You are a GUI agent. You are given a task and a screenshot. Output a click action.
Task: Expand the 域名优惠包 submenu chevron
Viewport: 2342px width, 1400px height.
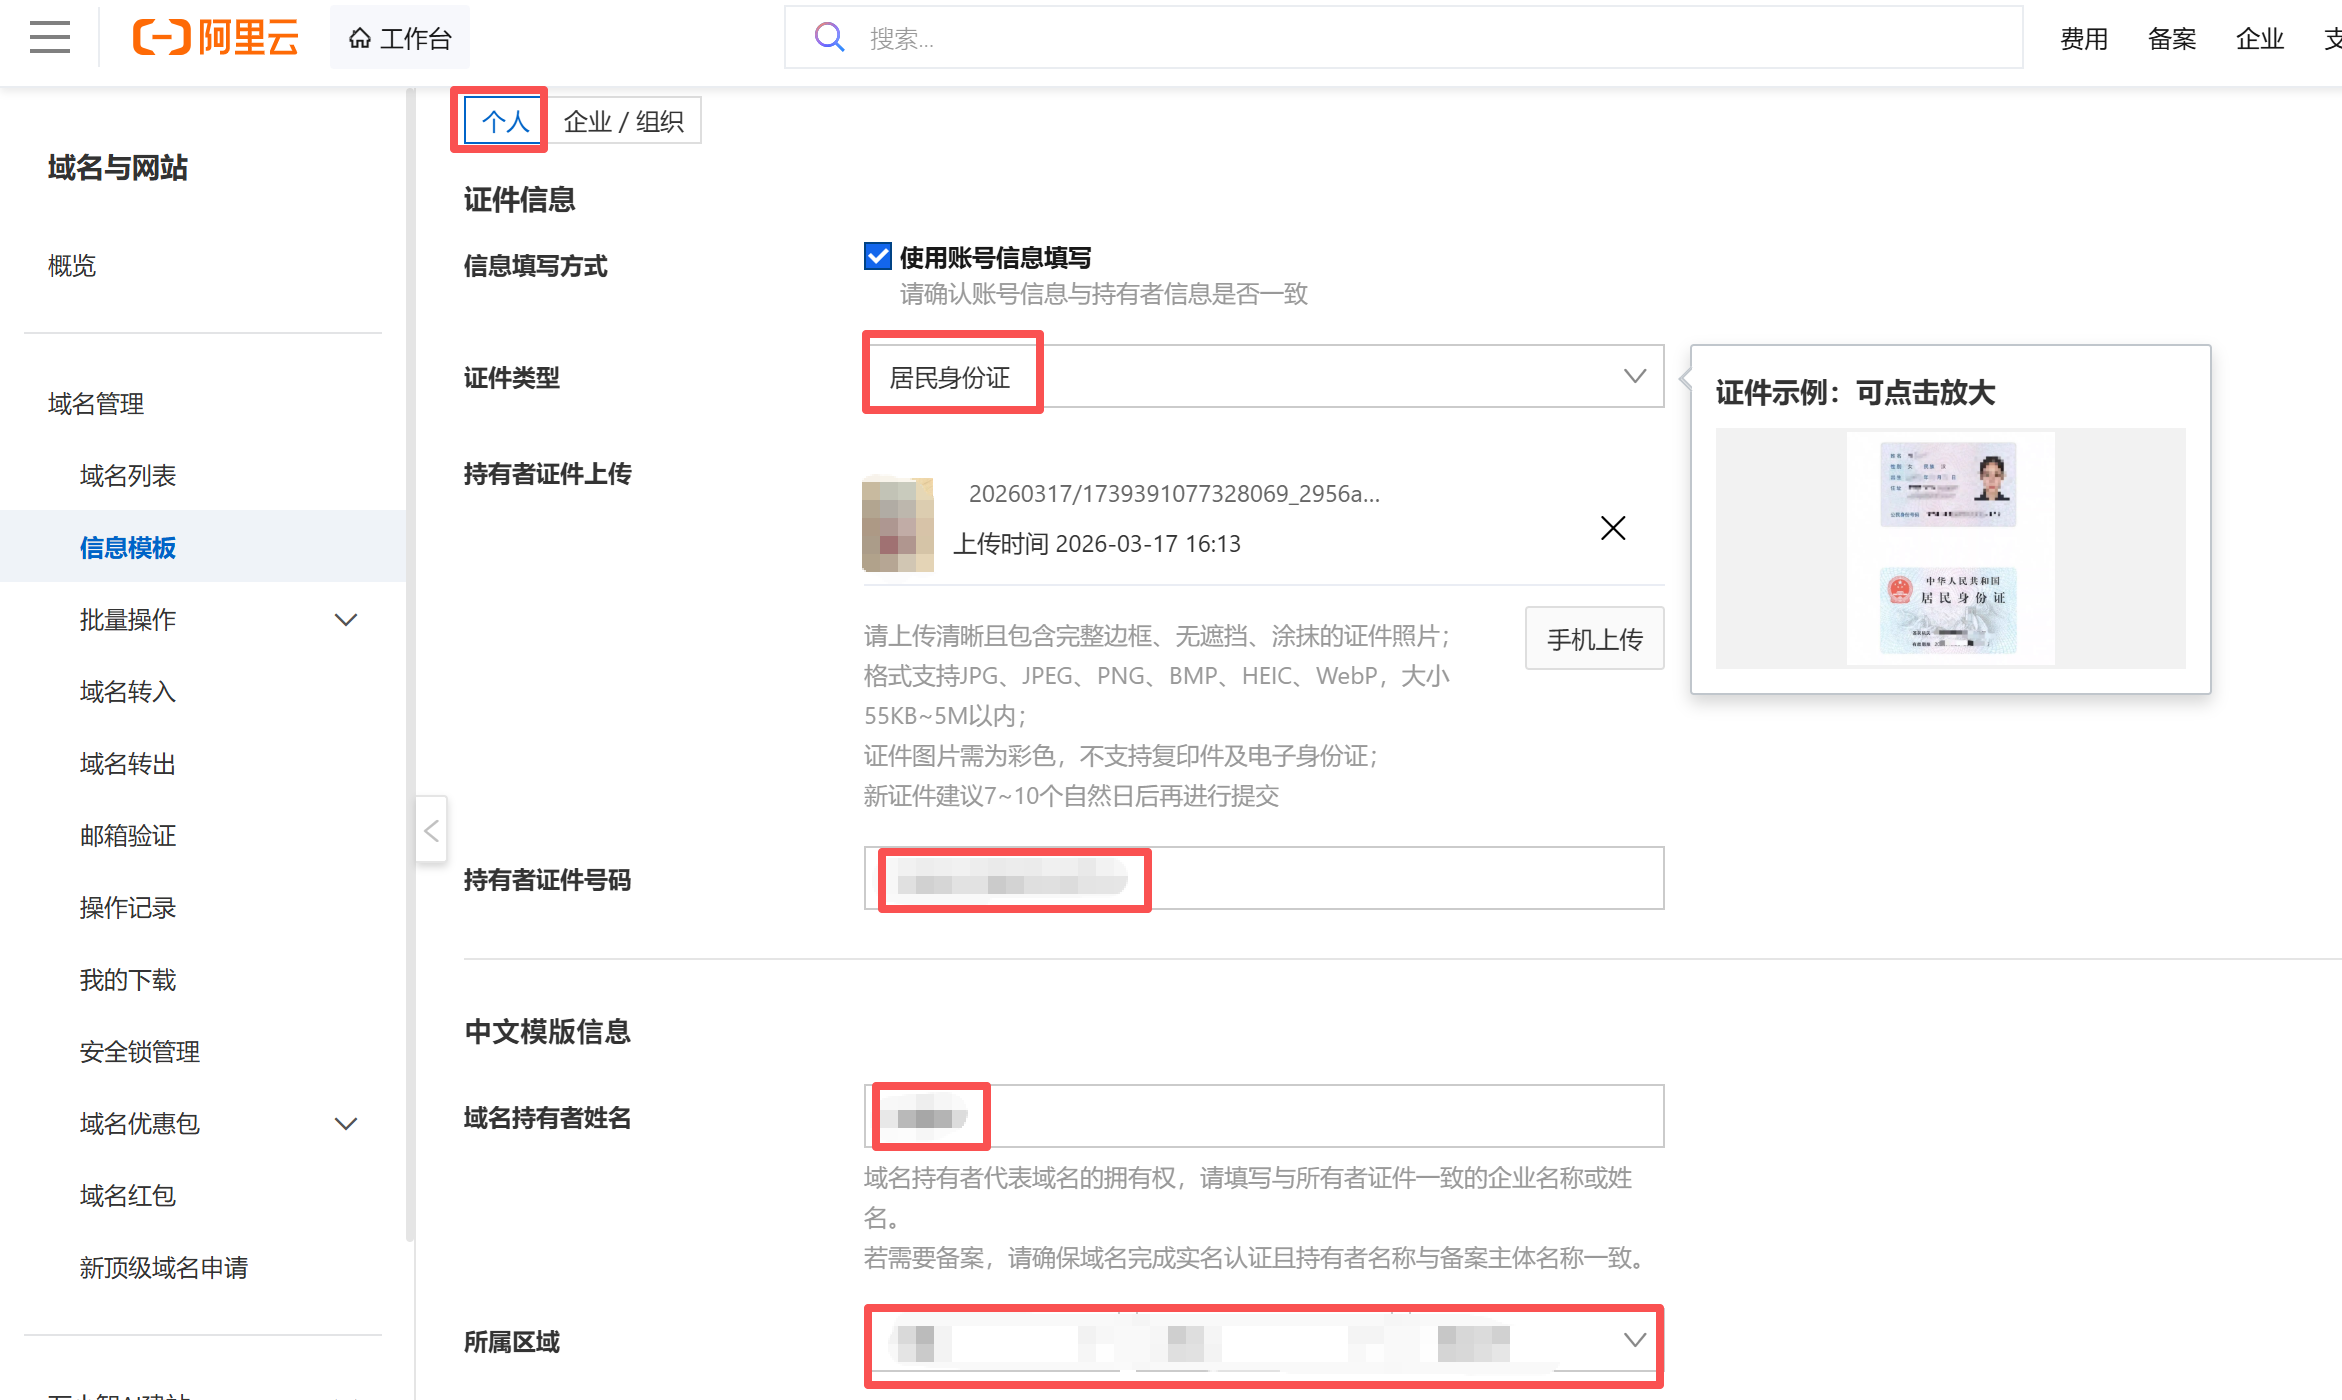coord(346,1124)
